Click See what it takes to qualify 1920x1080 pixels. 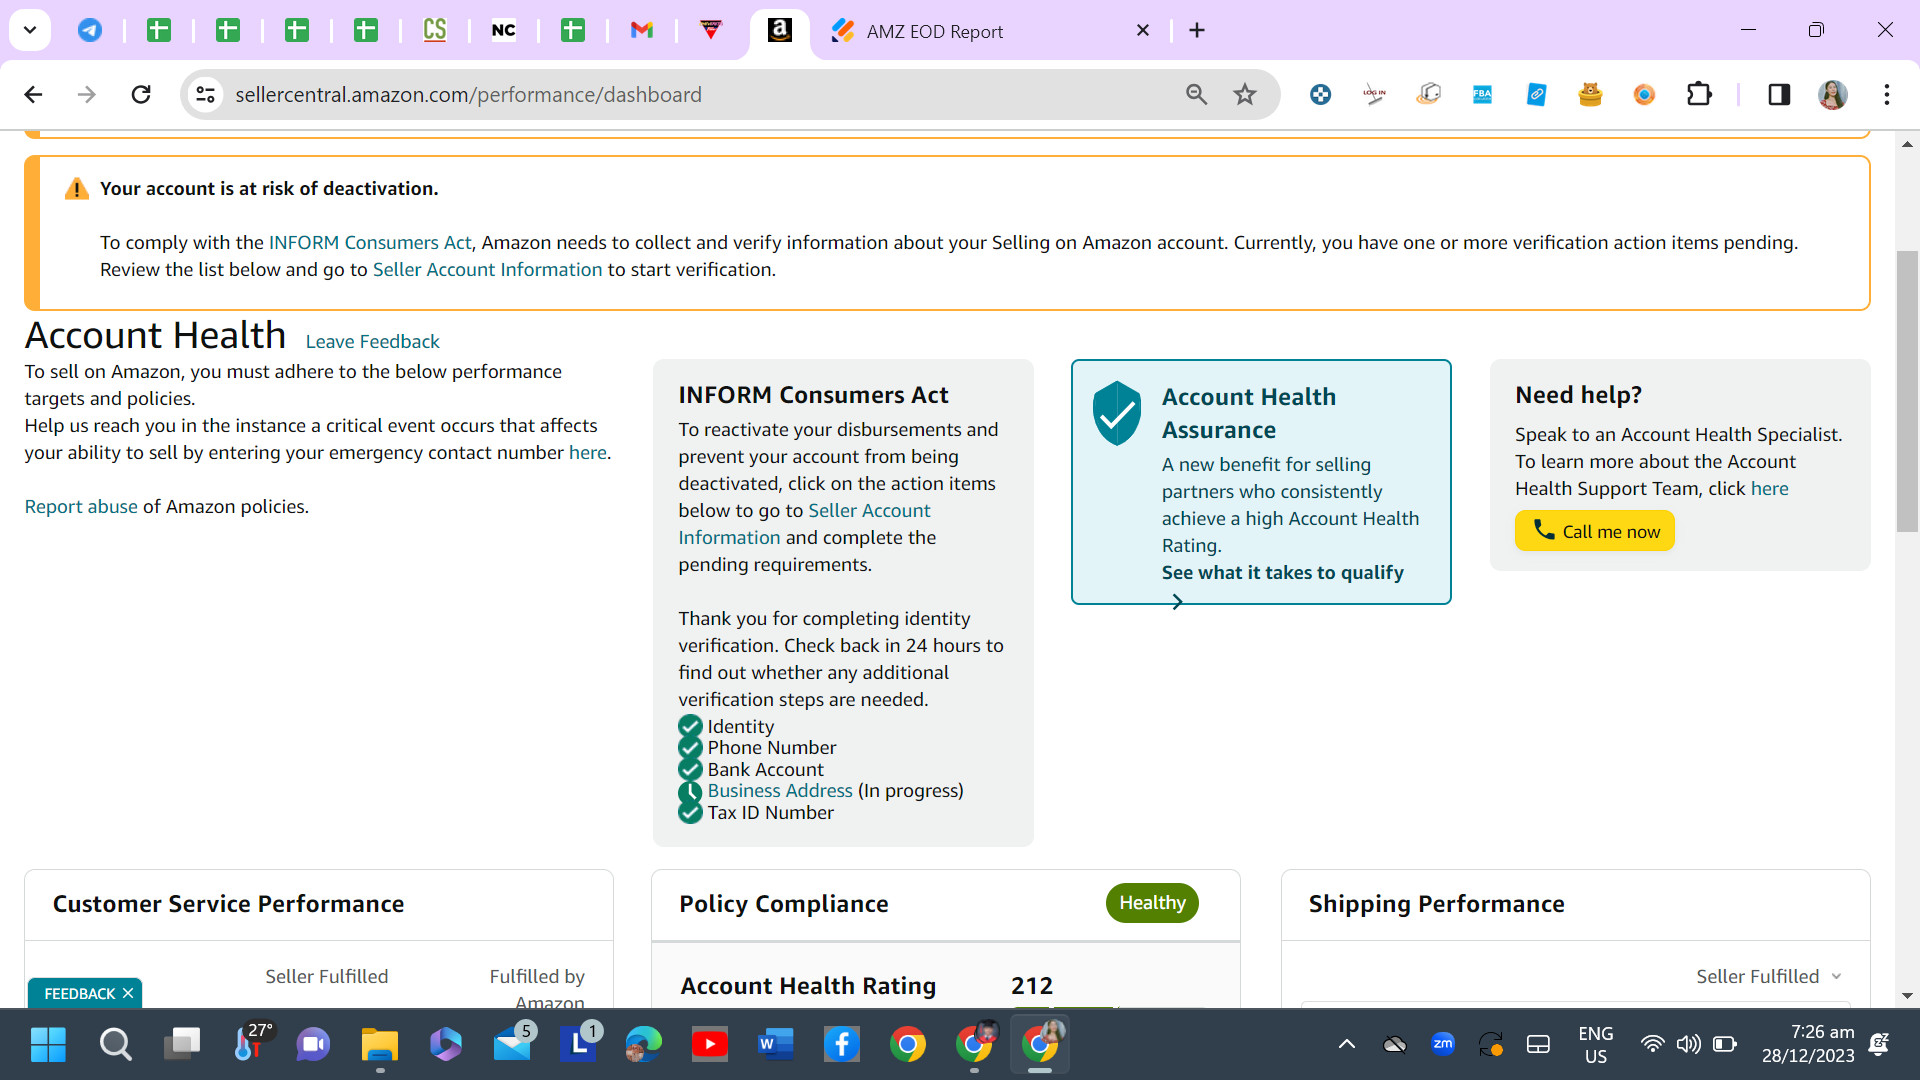1283,573
